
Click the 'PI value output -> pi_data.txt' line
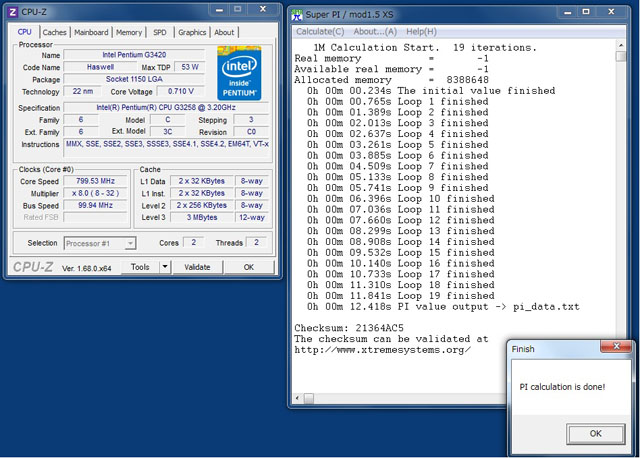click(443, 307)
